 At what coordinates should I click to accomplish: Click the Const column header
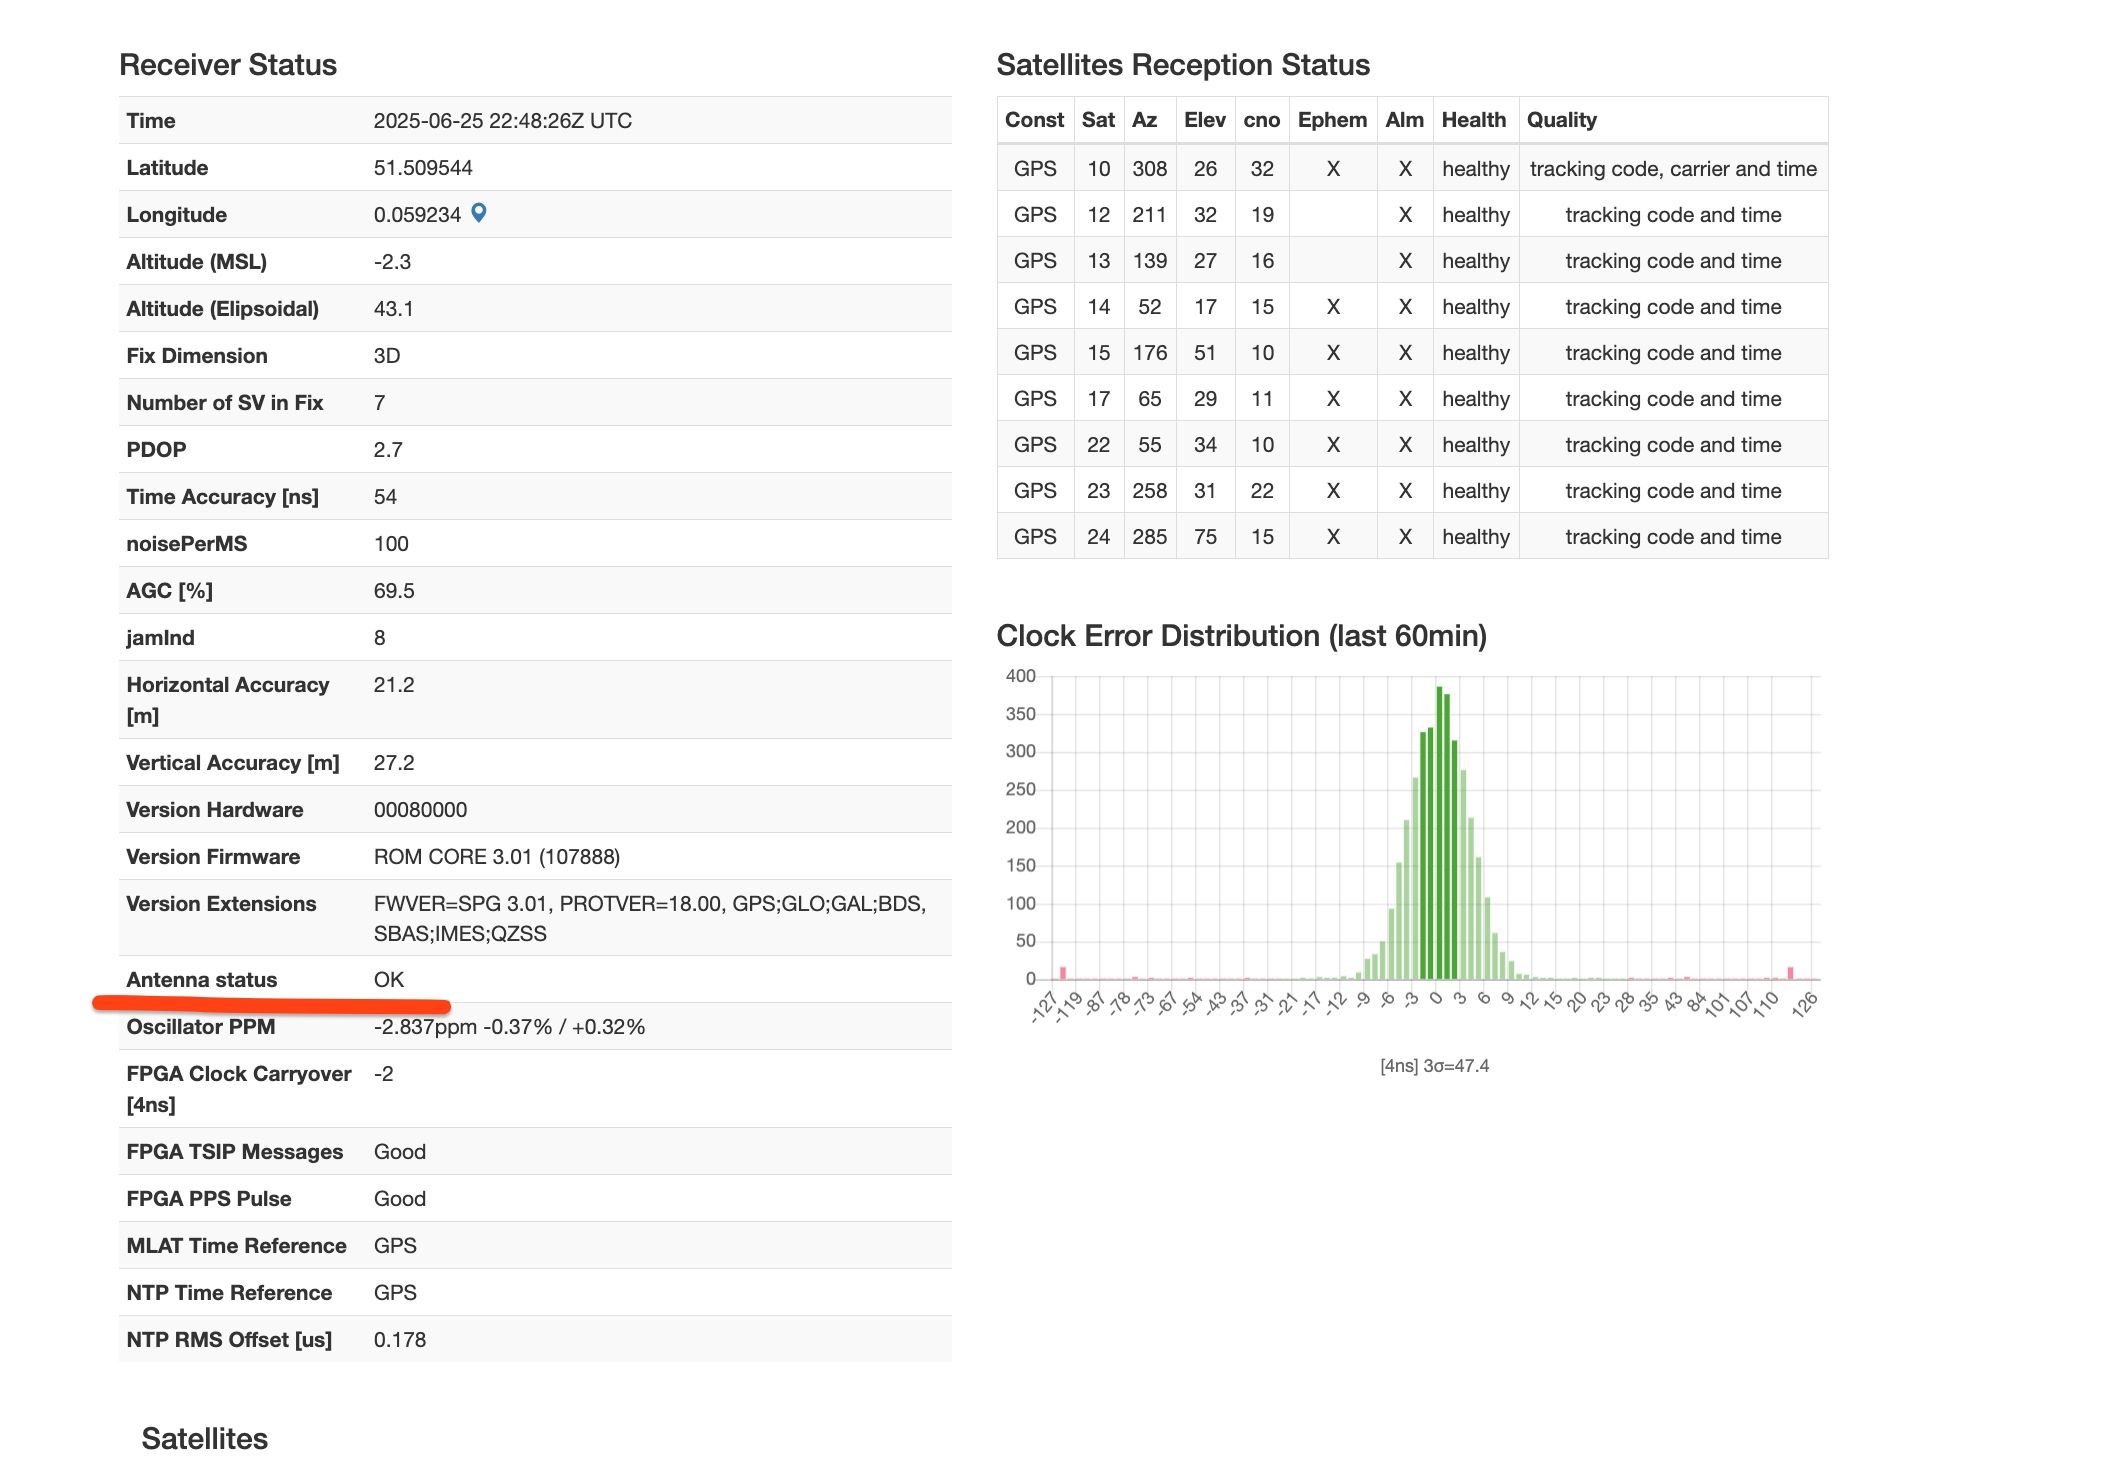(x=1034, y=120)
